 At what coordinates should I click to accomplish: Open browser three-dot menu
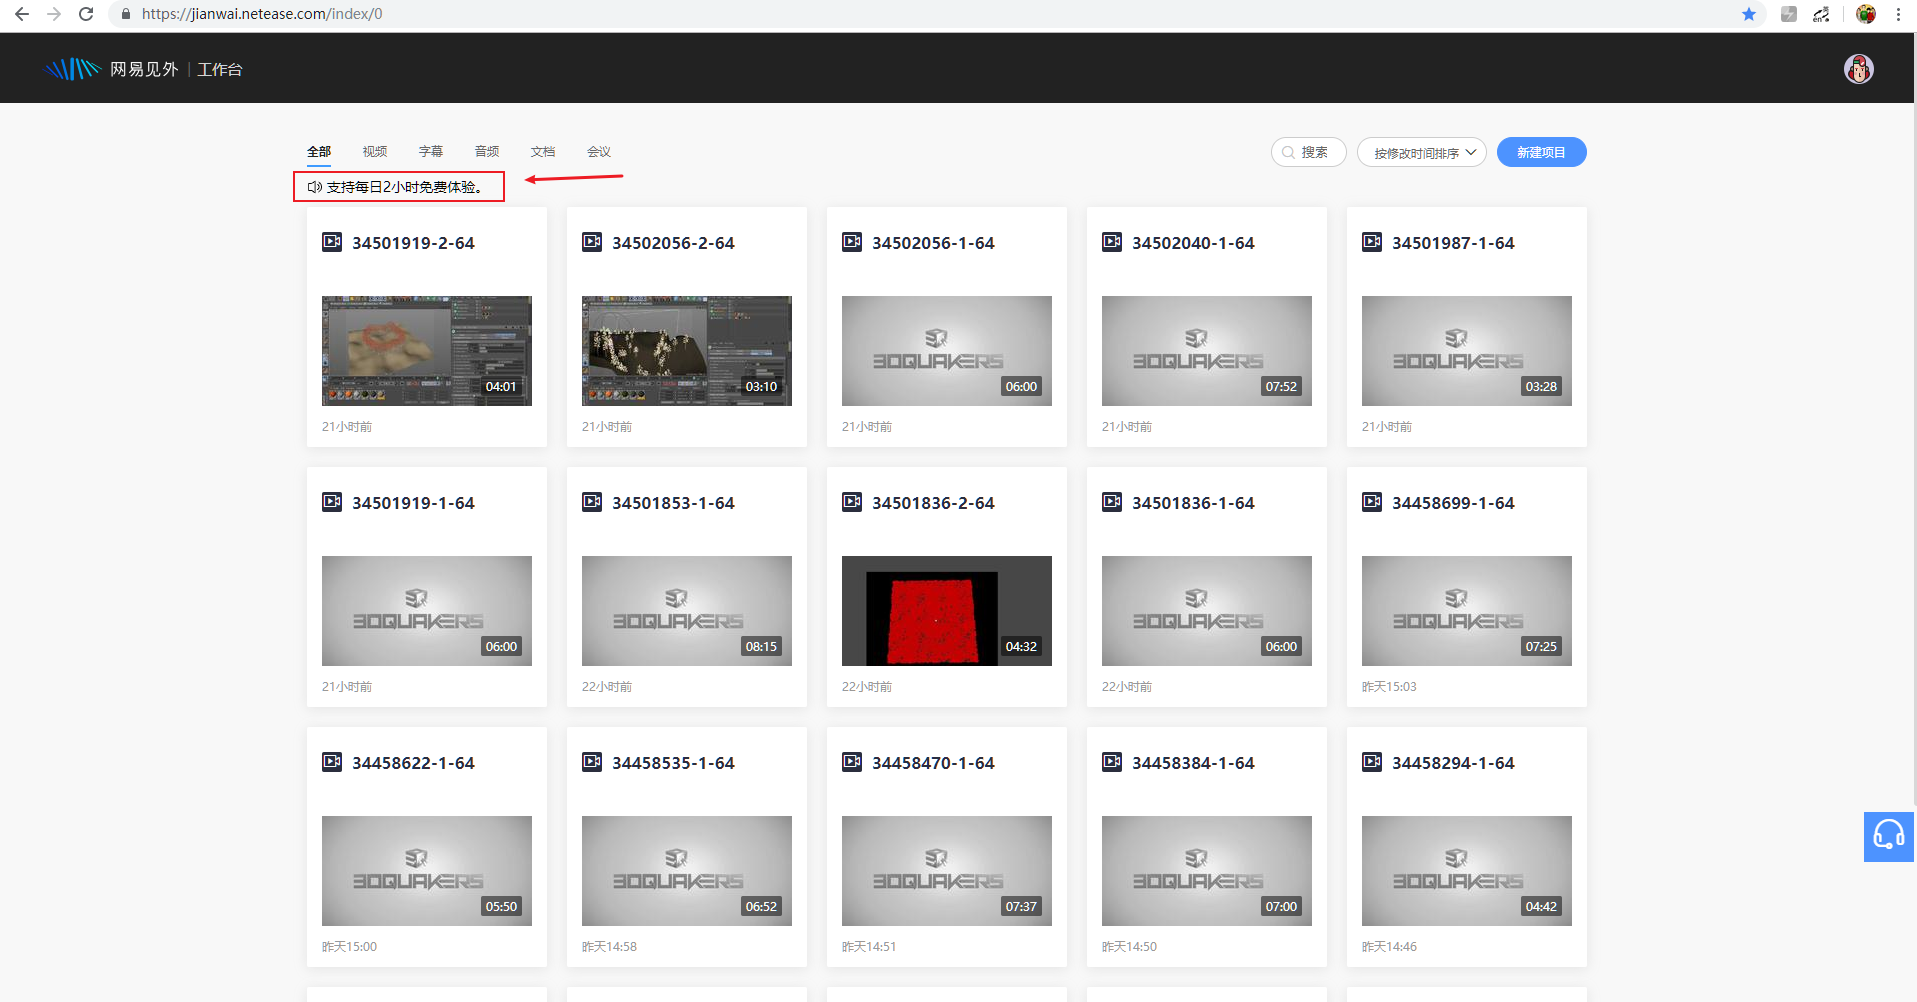pos(1898,14)
